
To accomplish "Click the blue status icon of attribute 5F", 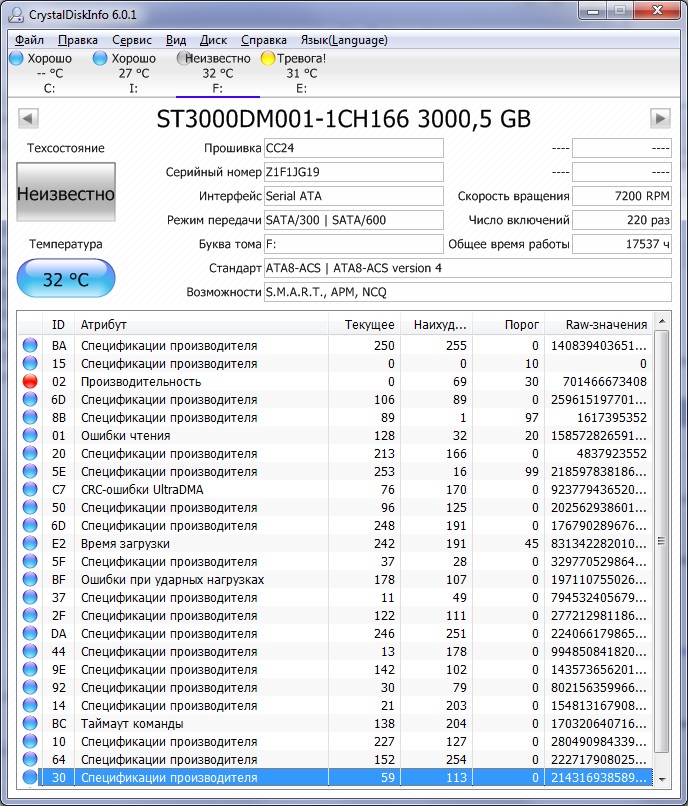I will (30, 561).
